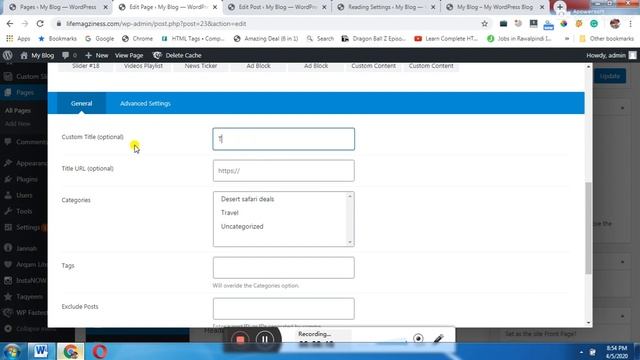The height and width of the screenshot is (360, 640).
Task: Click the recorder pencil annotate icon
Action: (439, 338)
